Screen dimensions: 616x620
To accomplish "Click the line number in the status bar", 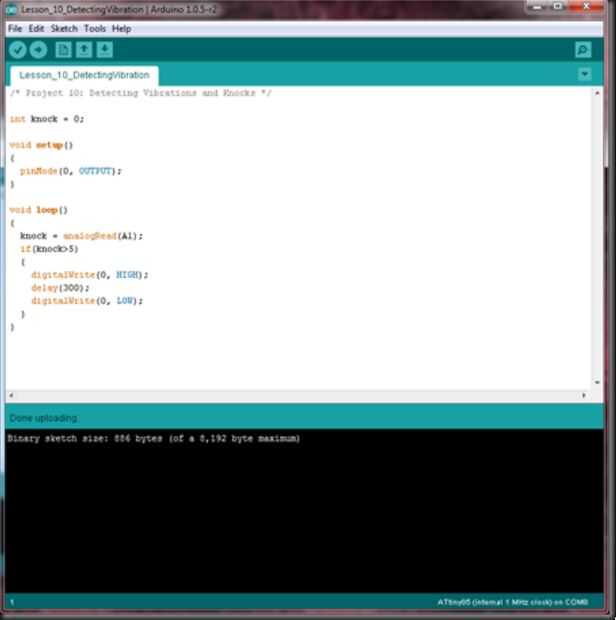I will [x=12, y=602].
